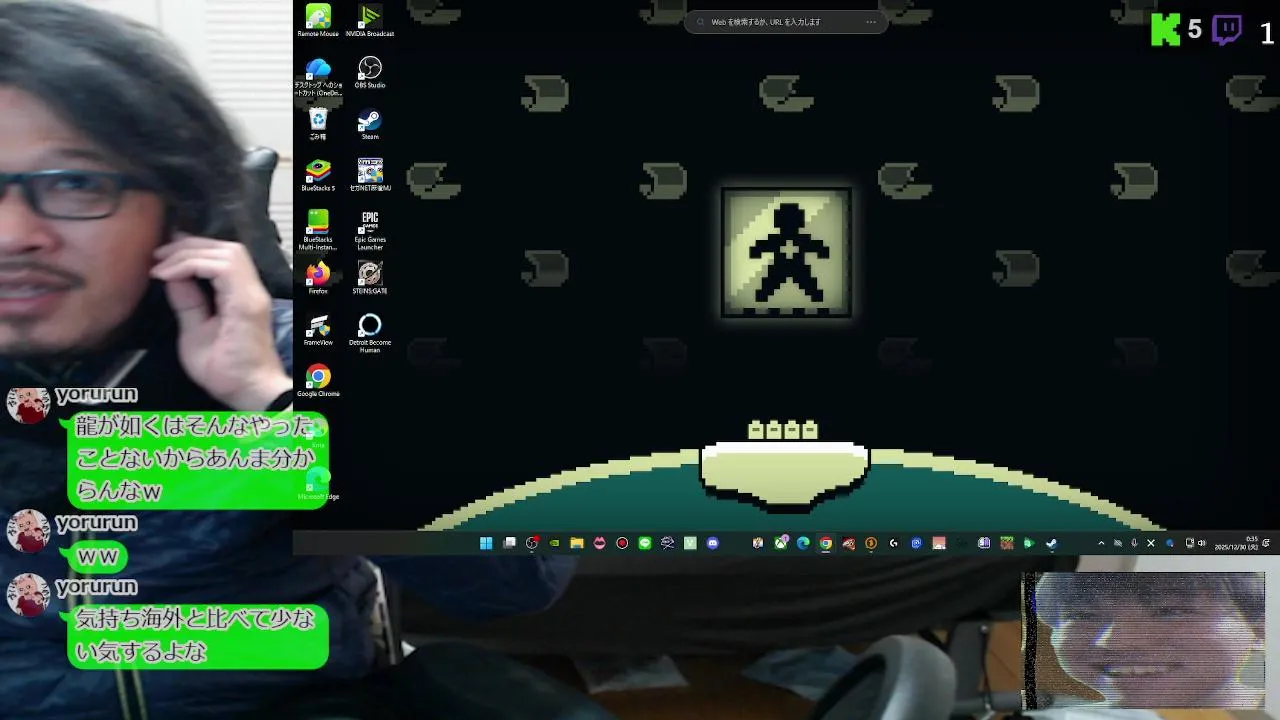The image size is (1280, 720).
Task: Click the Kick logo overlay
Action: tap(1166, 30)
